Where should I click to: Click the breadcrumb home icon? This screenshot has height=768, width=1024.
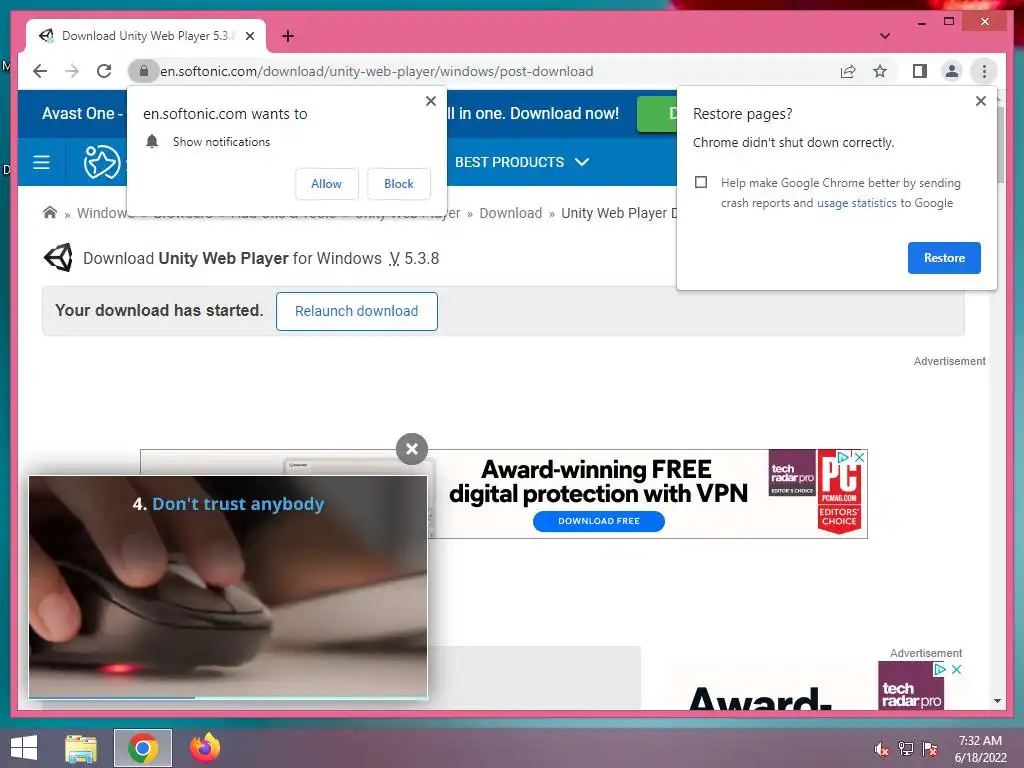tap(50, 213)
